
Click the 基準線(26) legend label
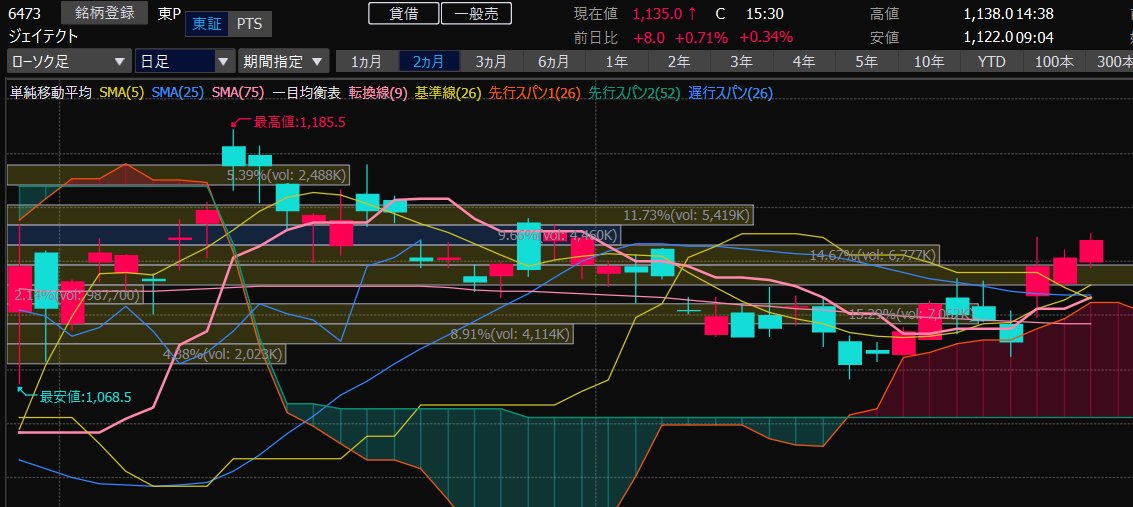(448, 92)
